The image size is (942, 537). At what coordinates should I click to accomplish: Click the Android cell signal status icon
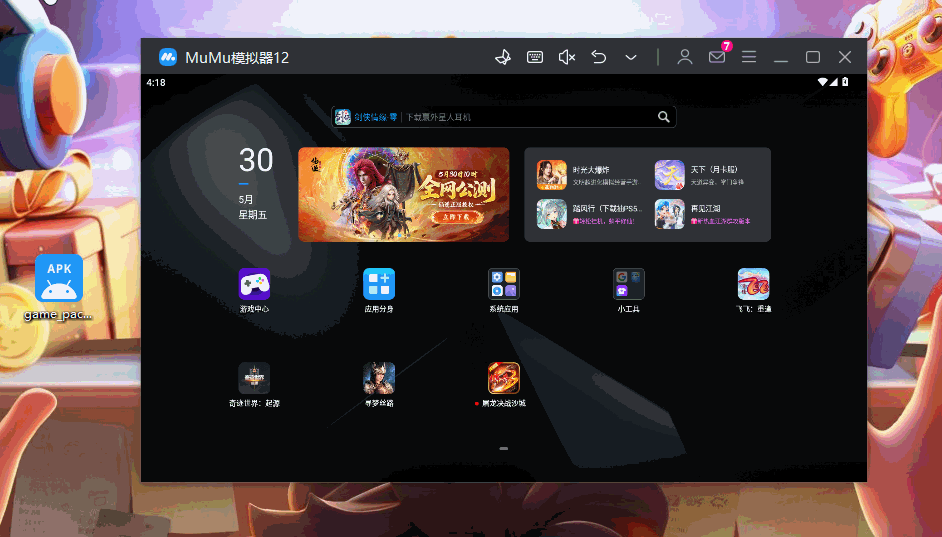(x=834, y=82)
